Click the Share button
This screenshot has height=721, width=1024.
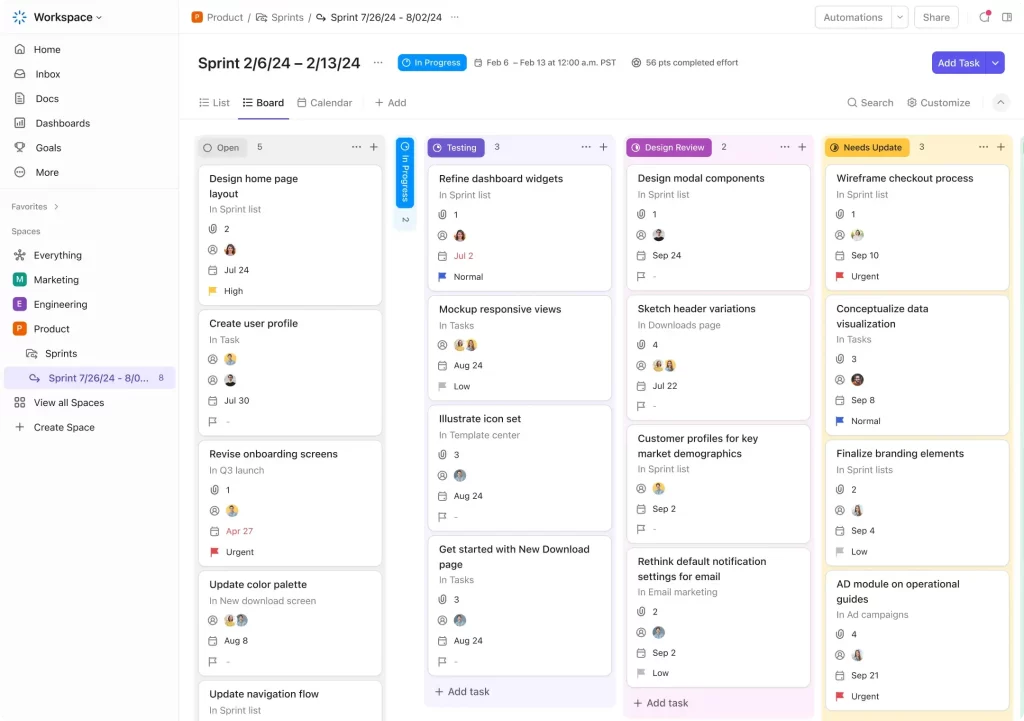point(936,17)
